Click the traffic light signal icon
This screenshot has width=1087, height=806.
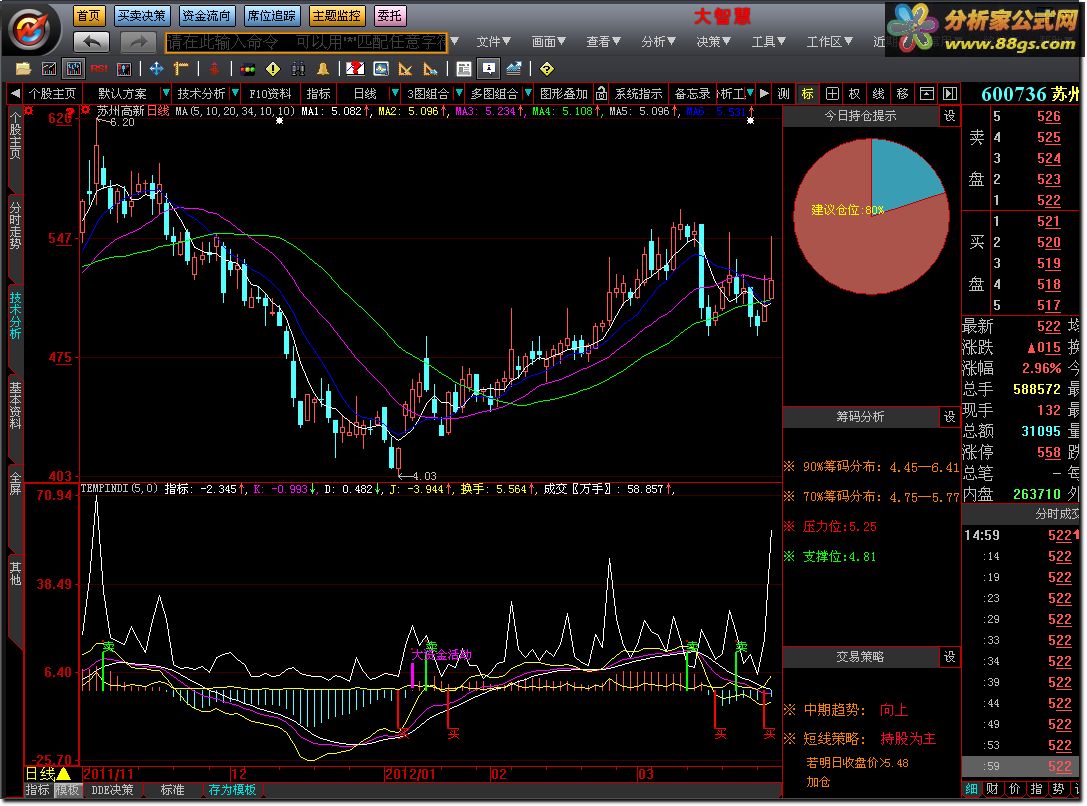tap(247, 69)
